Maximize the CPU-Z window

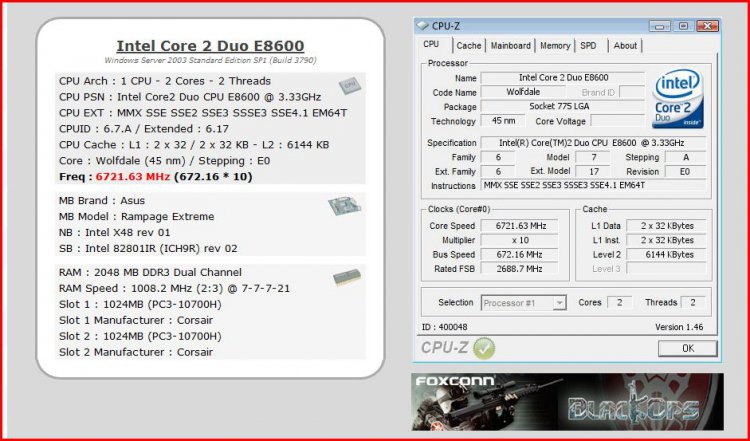click(683, 26)
